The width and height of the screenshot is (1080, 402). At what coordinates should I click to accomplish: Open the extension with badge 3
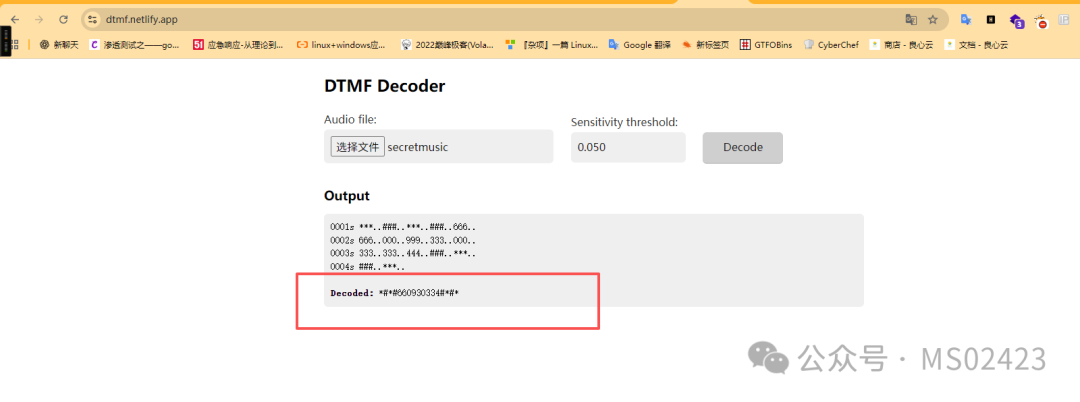point(1017,21)
